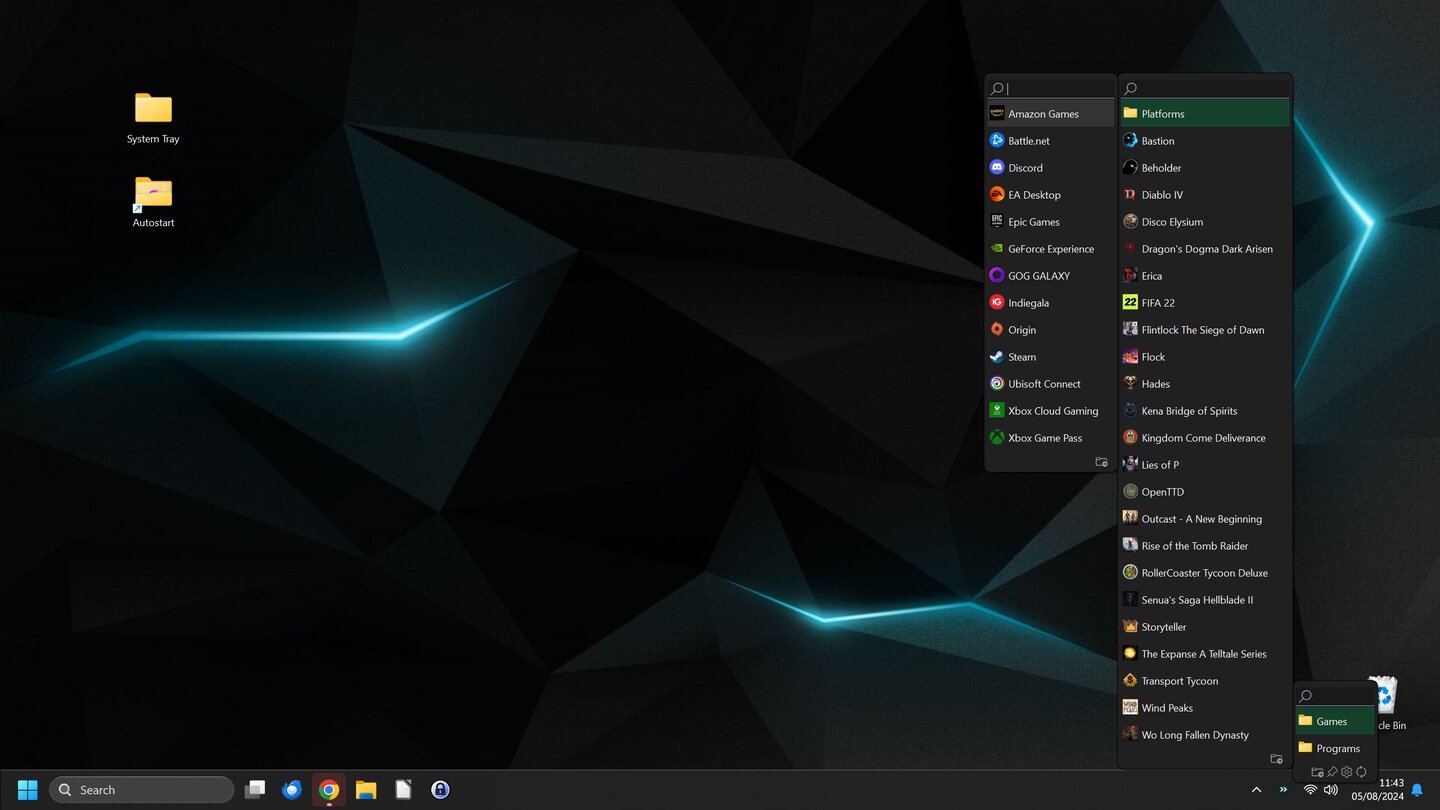Viewport: 1440px width, 810px height.
Task: Click the pin icon to keep menu open
Action: pyautogui.click(x=1332, y=772)
